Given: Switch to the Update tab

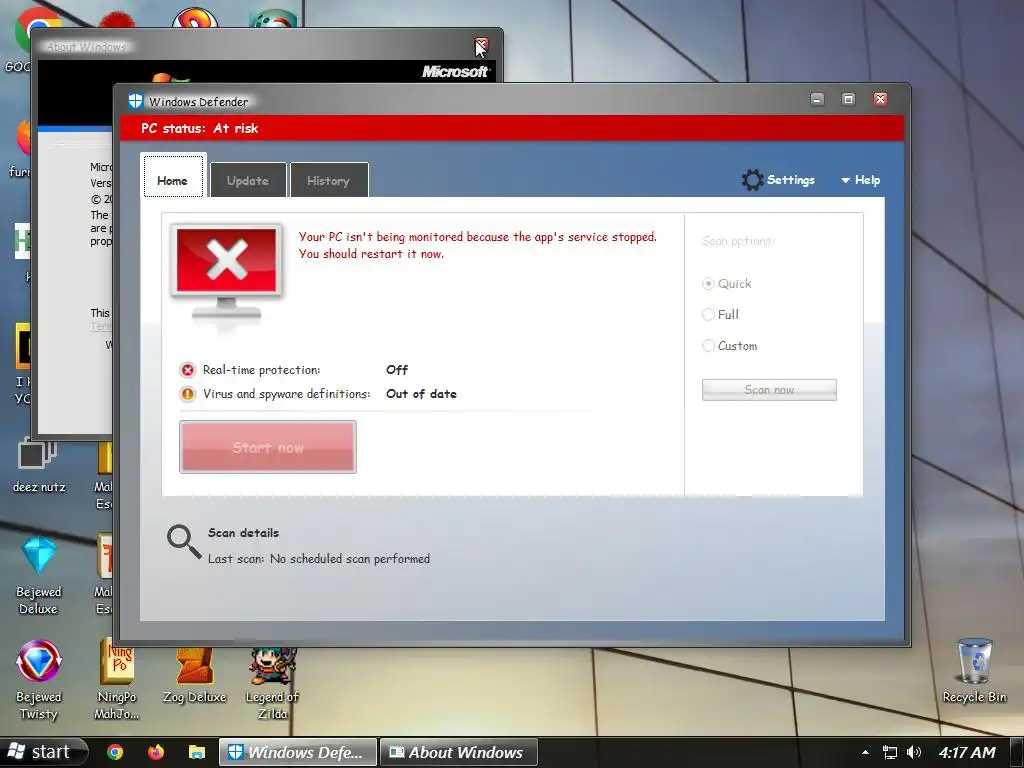Looking at the screenshot, I should [x=248, y=180].
